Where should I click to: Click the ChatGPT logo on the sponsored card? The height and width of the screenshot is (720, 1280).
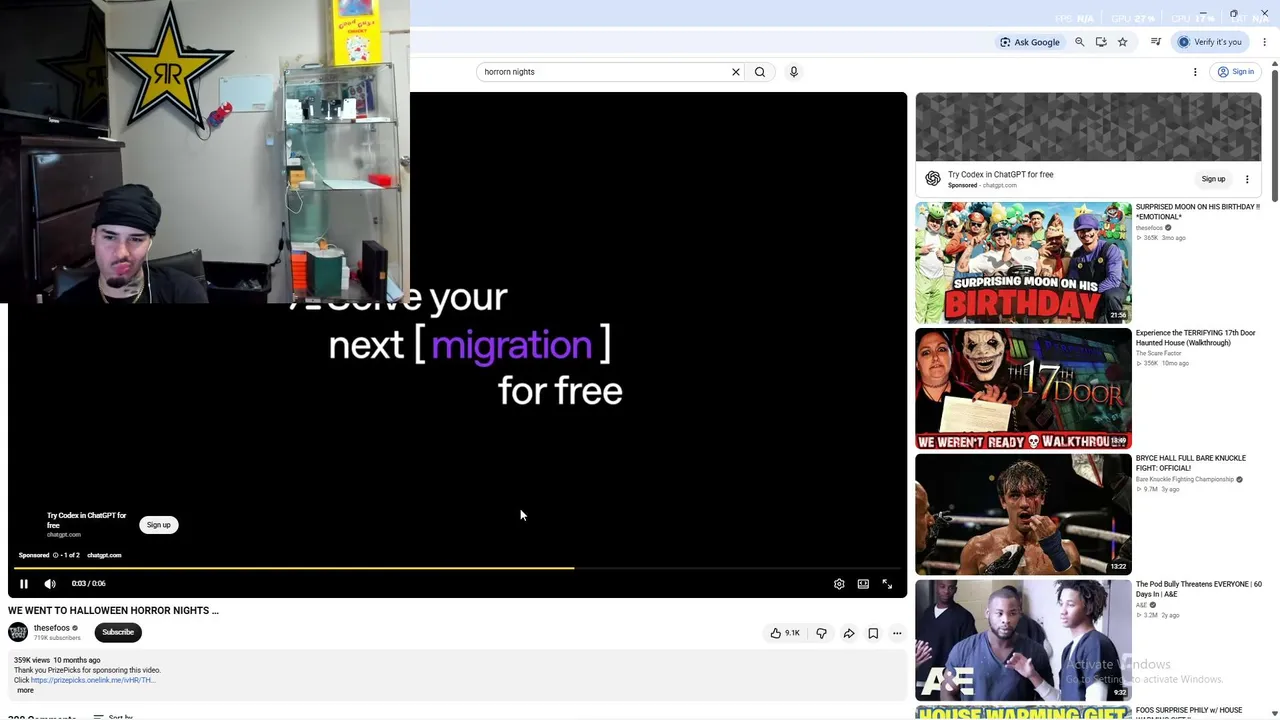(x=933, y=179)
